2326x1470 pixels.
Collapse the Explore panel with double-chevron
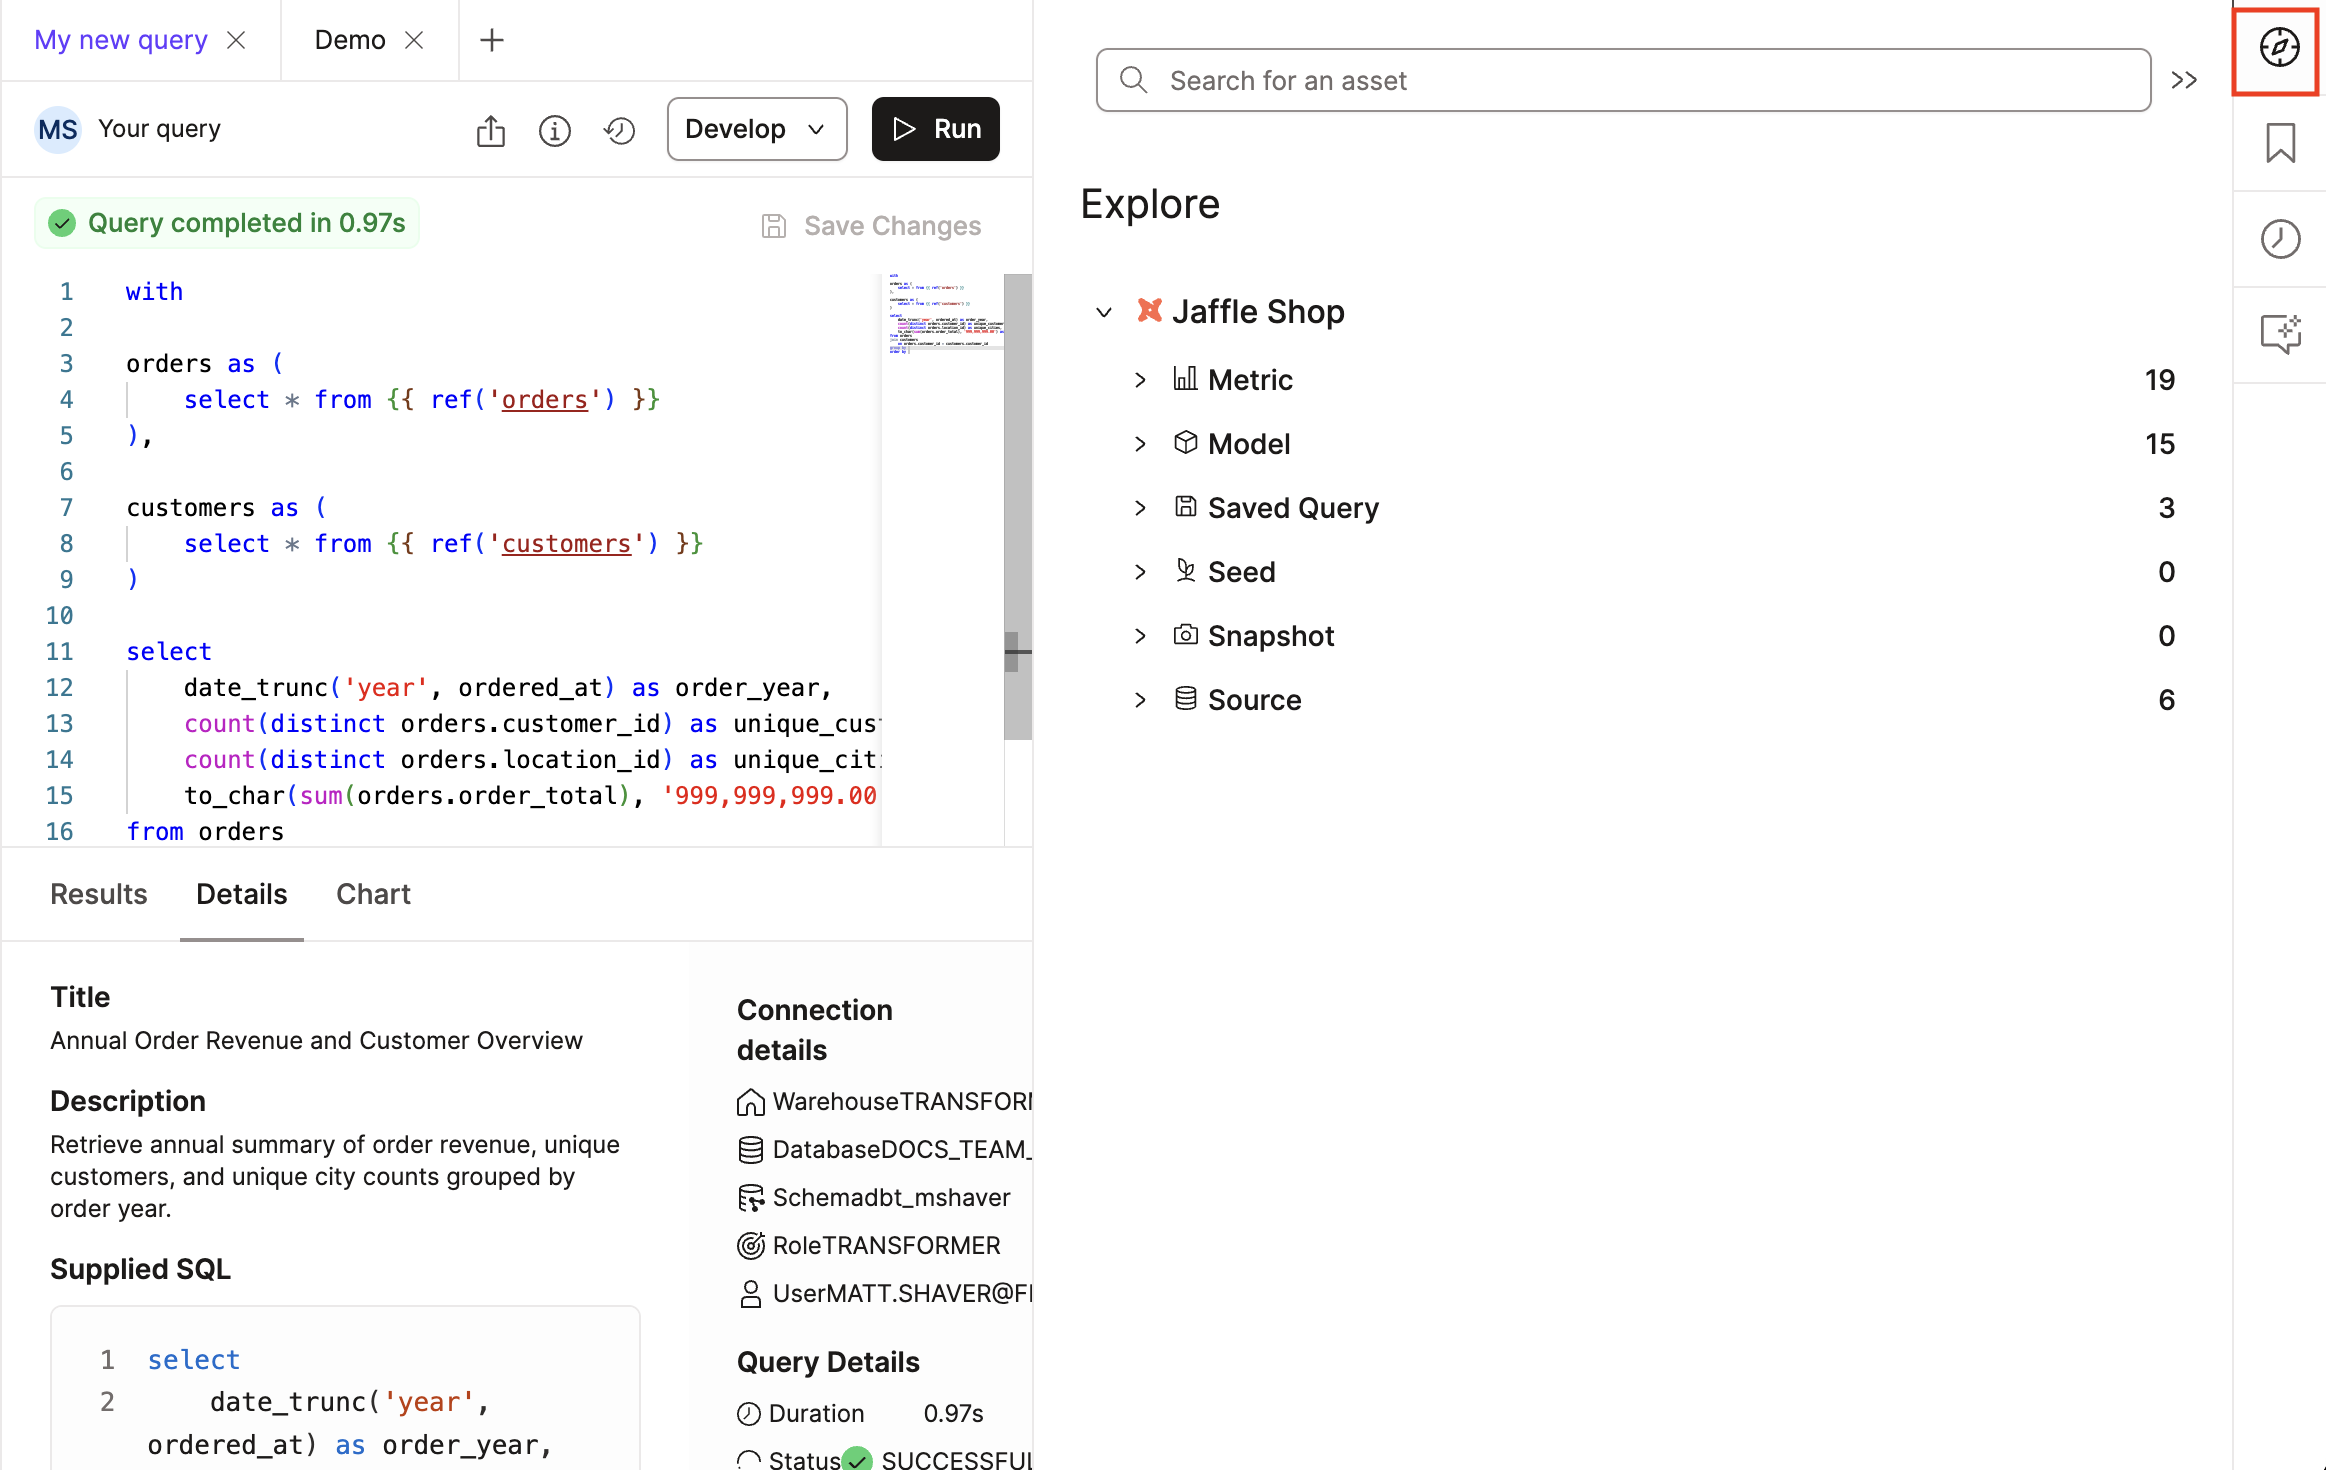click(2185, 80)
